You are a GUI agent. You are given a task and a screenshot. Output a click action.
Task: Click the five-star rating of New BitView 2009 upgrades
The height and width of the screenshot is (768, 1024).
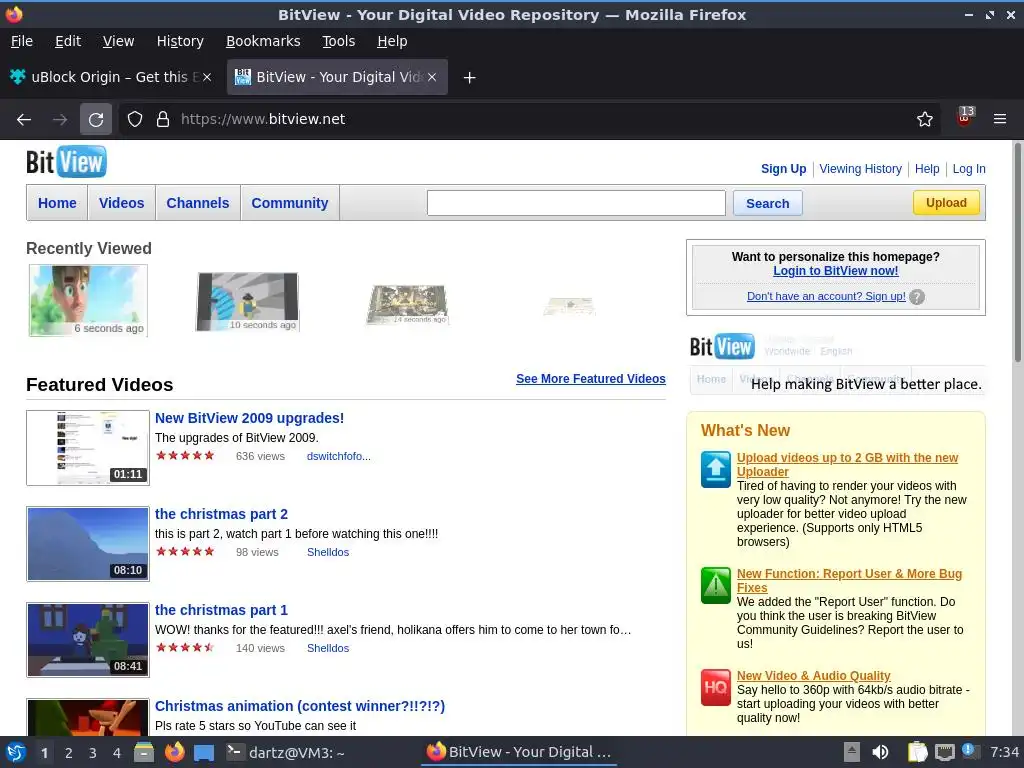(185, 456)
